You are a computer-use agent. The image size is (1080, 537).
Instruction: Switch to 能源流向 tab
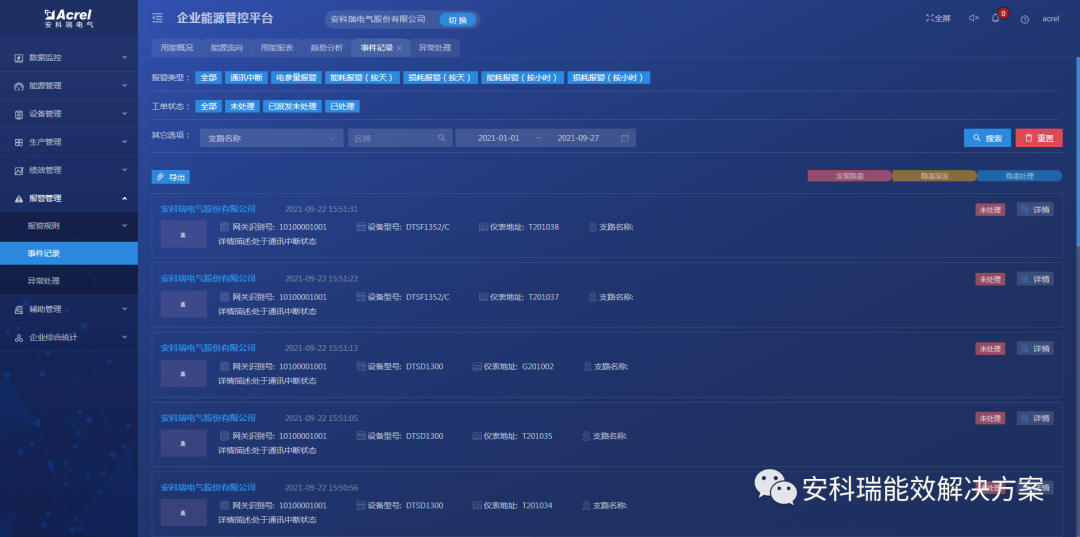coord(227,48)
